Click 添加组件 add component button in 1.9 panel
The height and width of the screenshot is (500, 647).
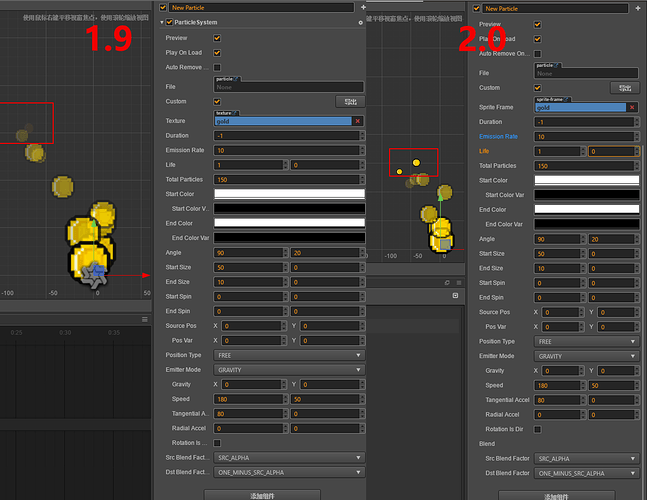(x=262, y=495)
